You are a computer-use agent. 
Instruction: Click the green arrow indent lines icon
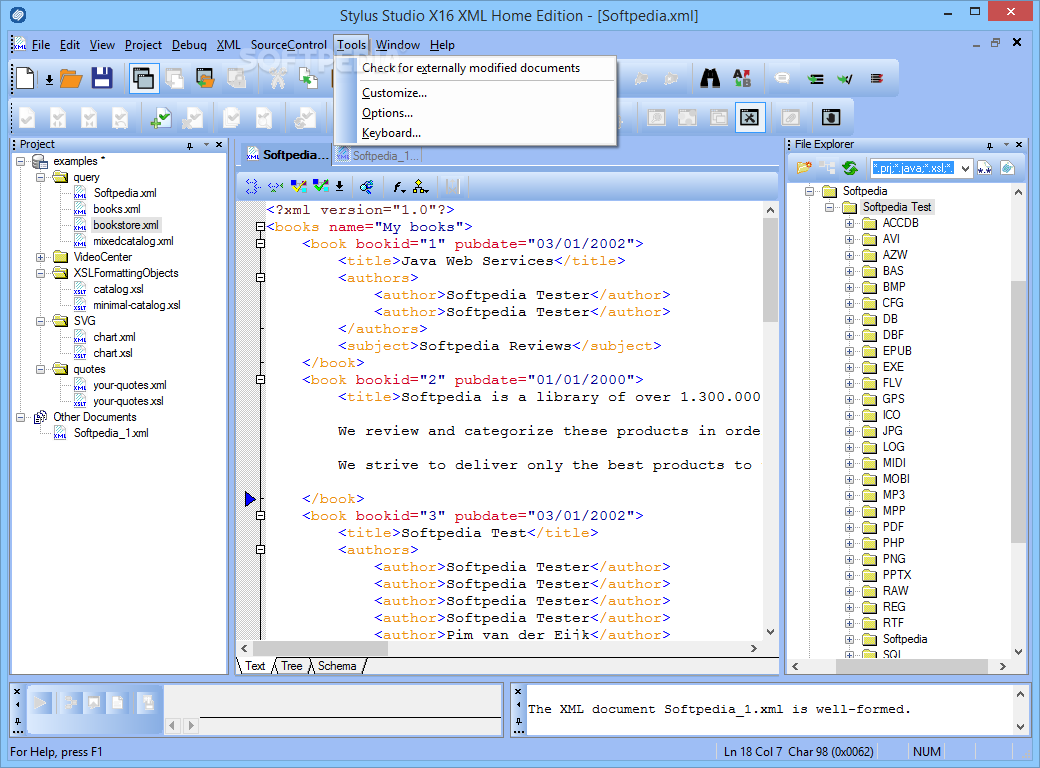815,79
